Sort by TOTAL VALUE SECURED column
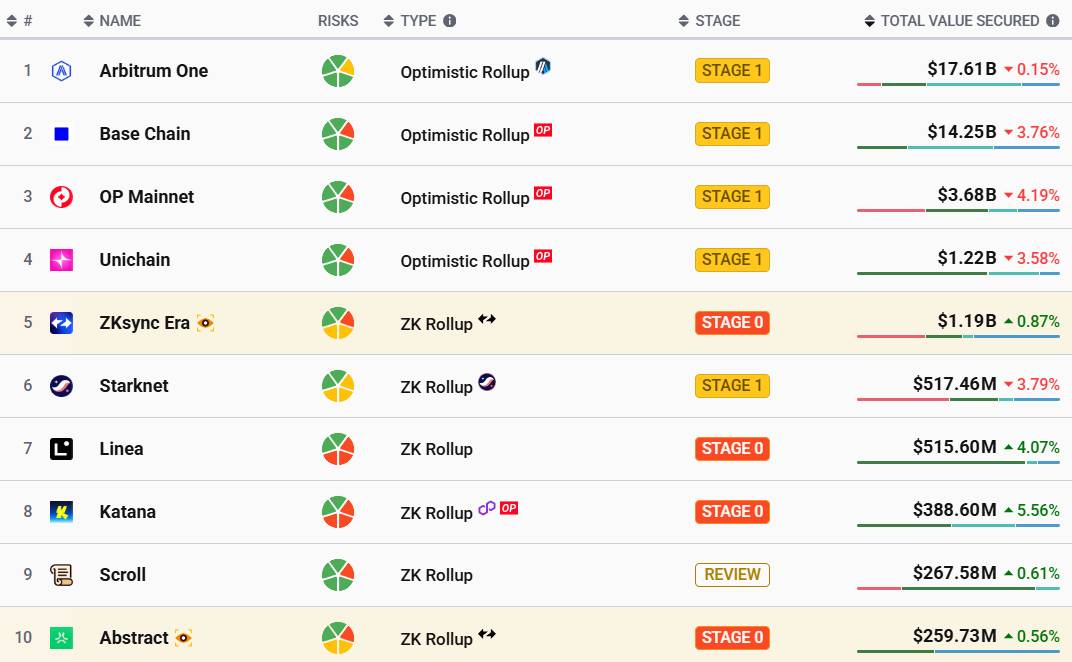The height and width of the screenshot is (662, 1072). pyautogui.click(x=952, y=21)
